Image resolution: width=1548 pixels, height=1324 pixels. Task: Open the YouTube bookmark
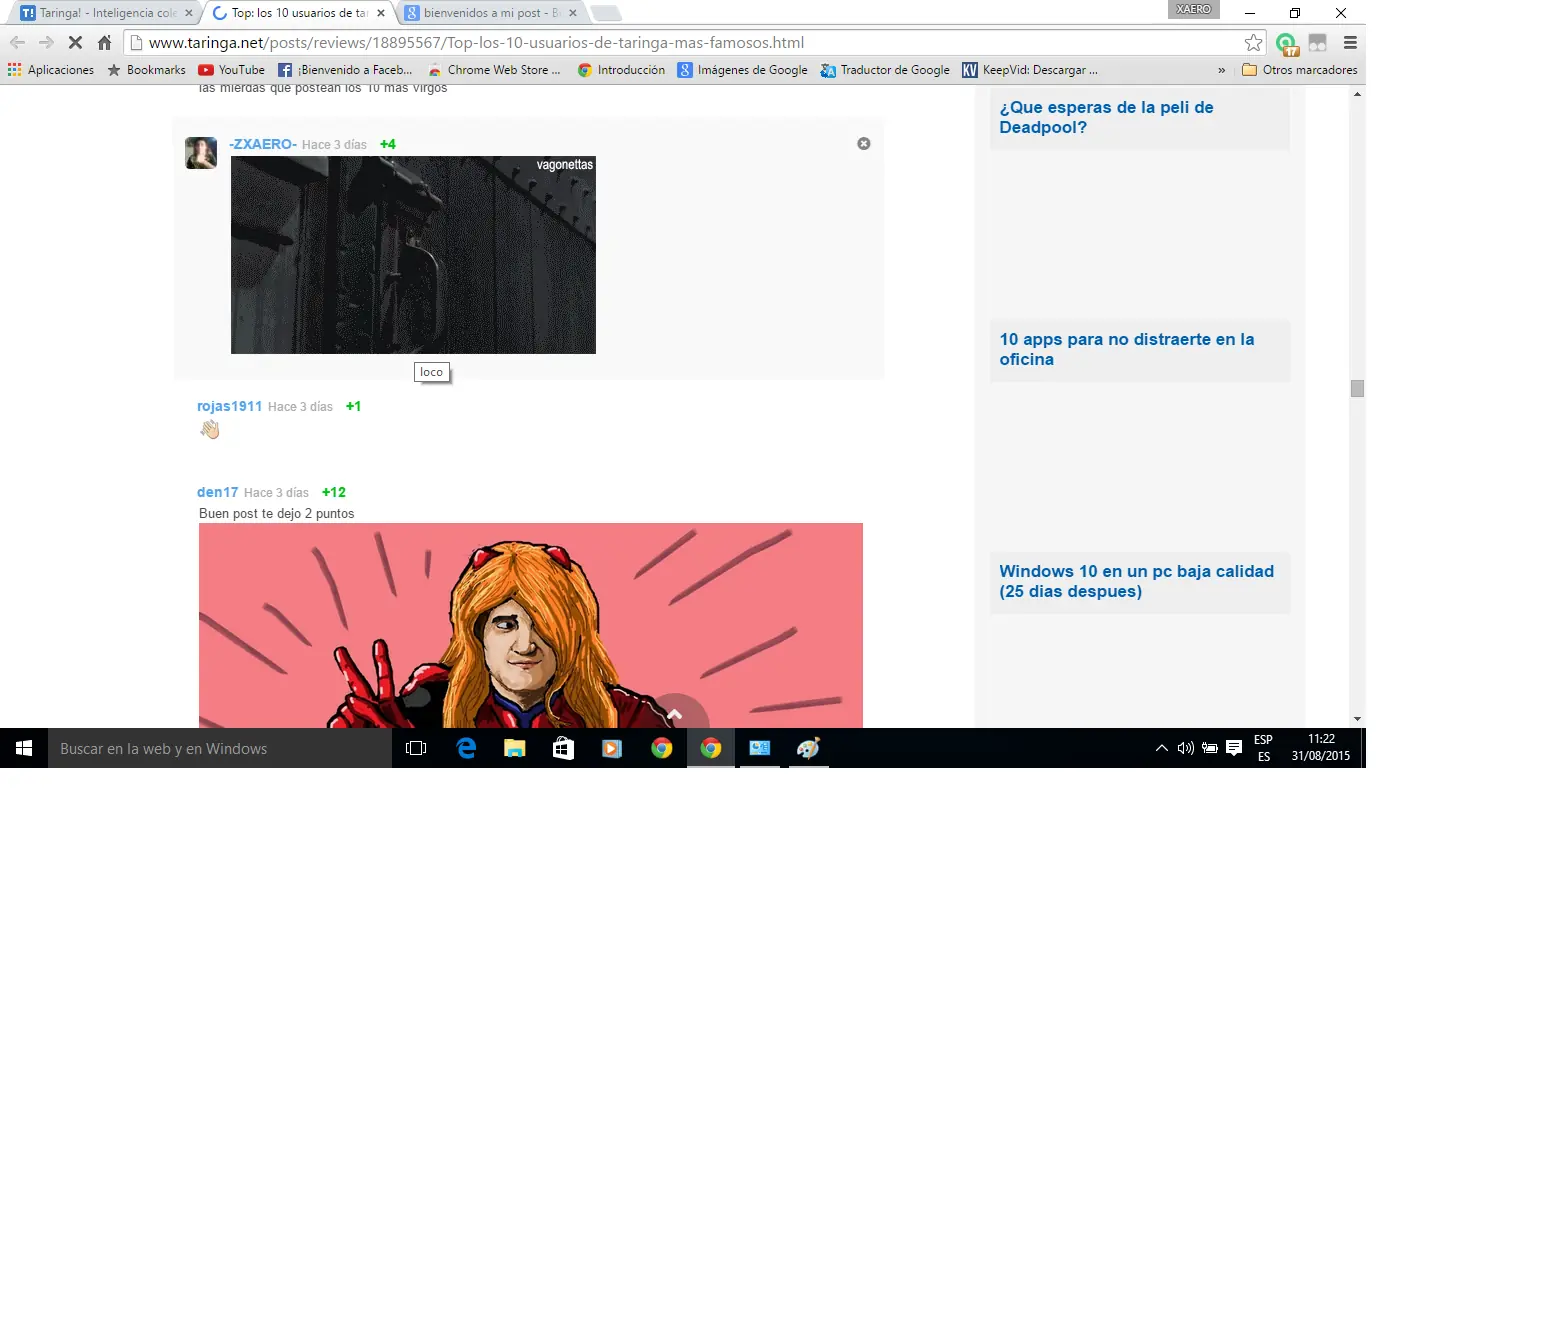click(231, 70)
